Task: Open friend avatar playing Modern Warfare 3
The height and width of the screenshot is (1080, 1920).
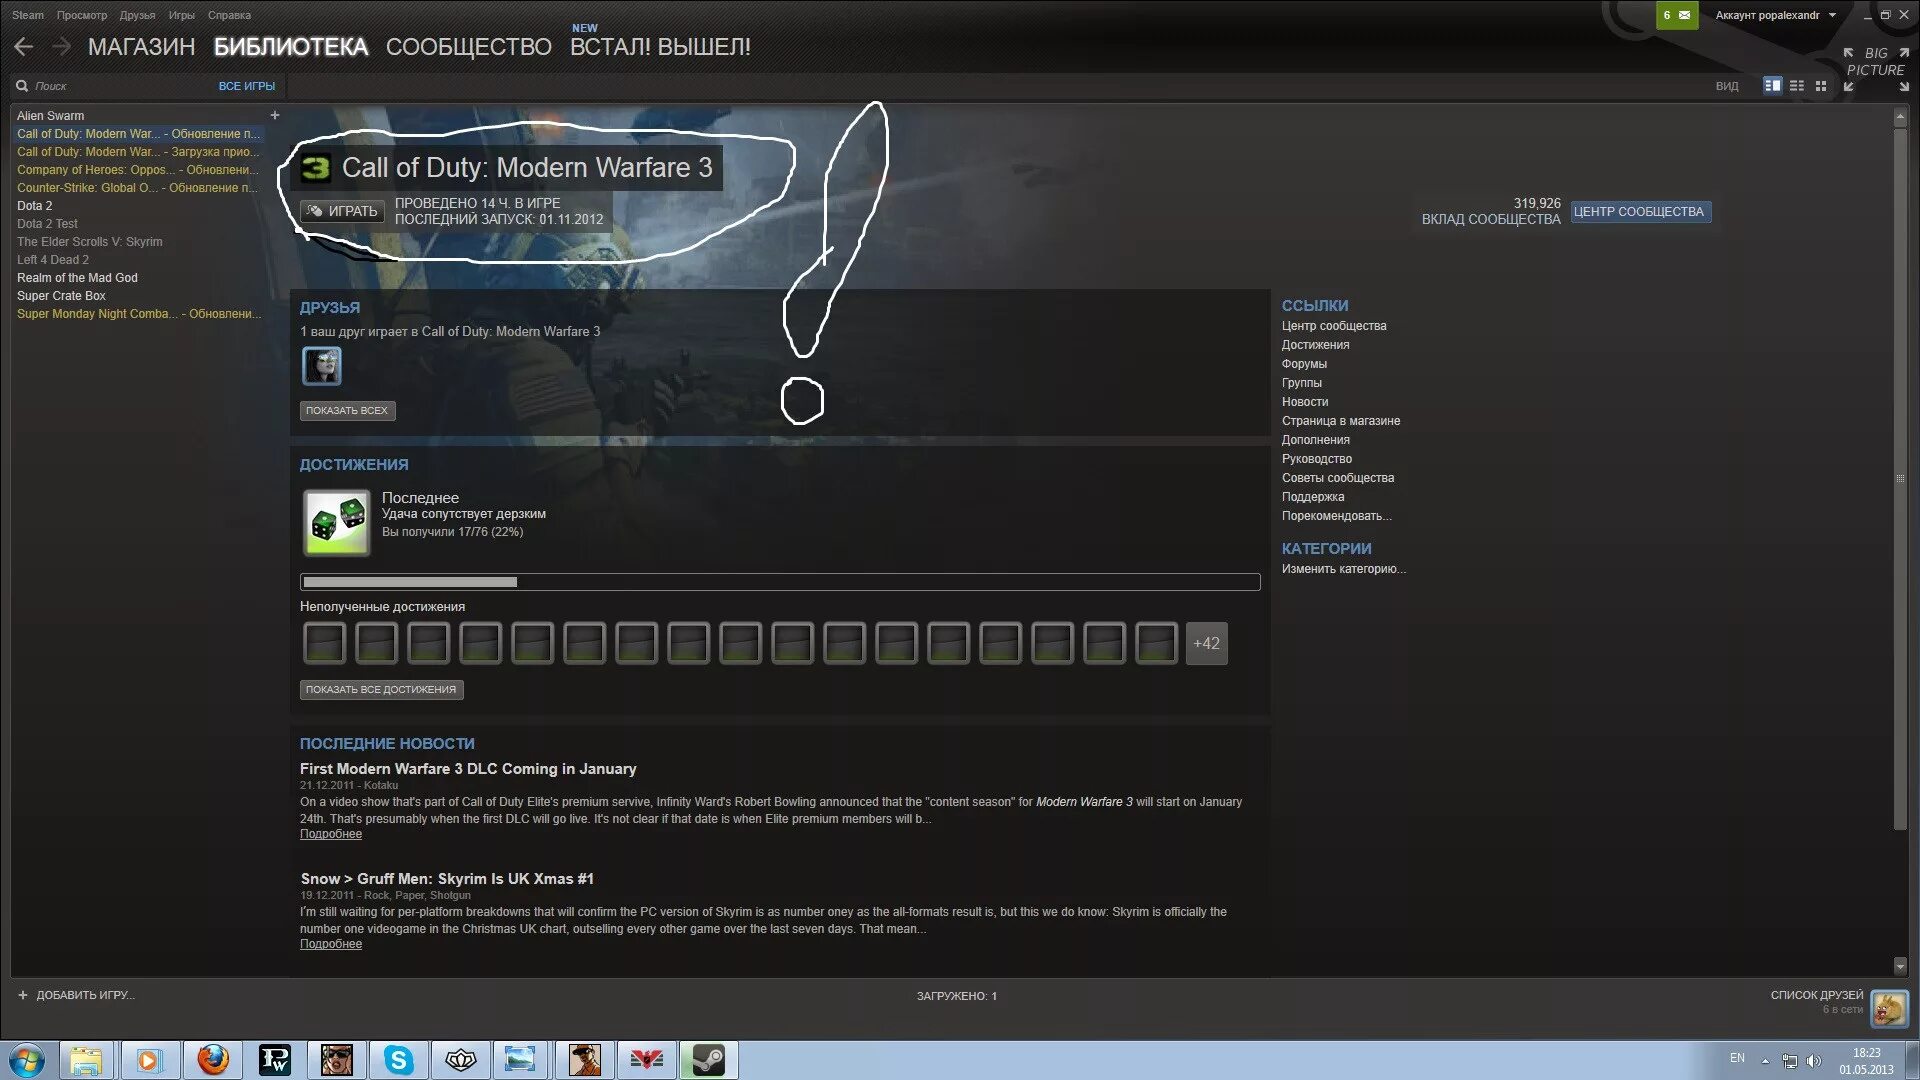Action: (x=322, y=366)
